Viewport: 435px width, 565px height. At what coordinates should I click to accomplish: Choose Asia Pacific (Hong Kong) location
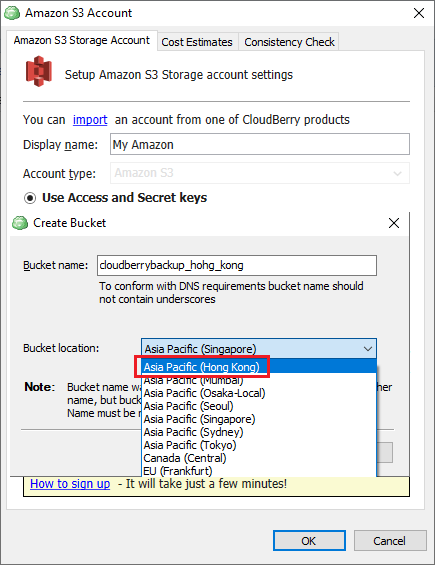[259, 367]
